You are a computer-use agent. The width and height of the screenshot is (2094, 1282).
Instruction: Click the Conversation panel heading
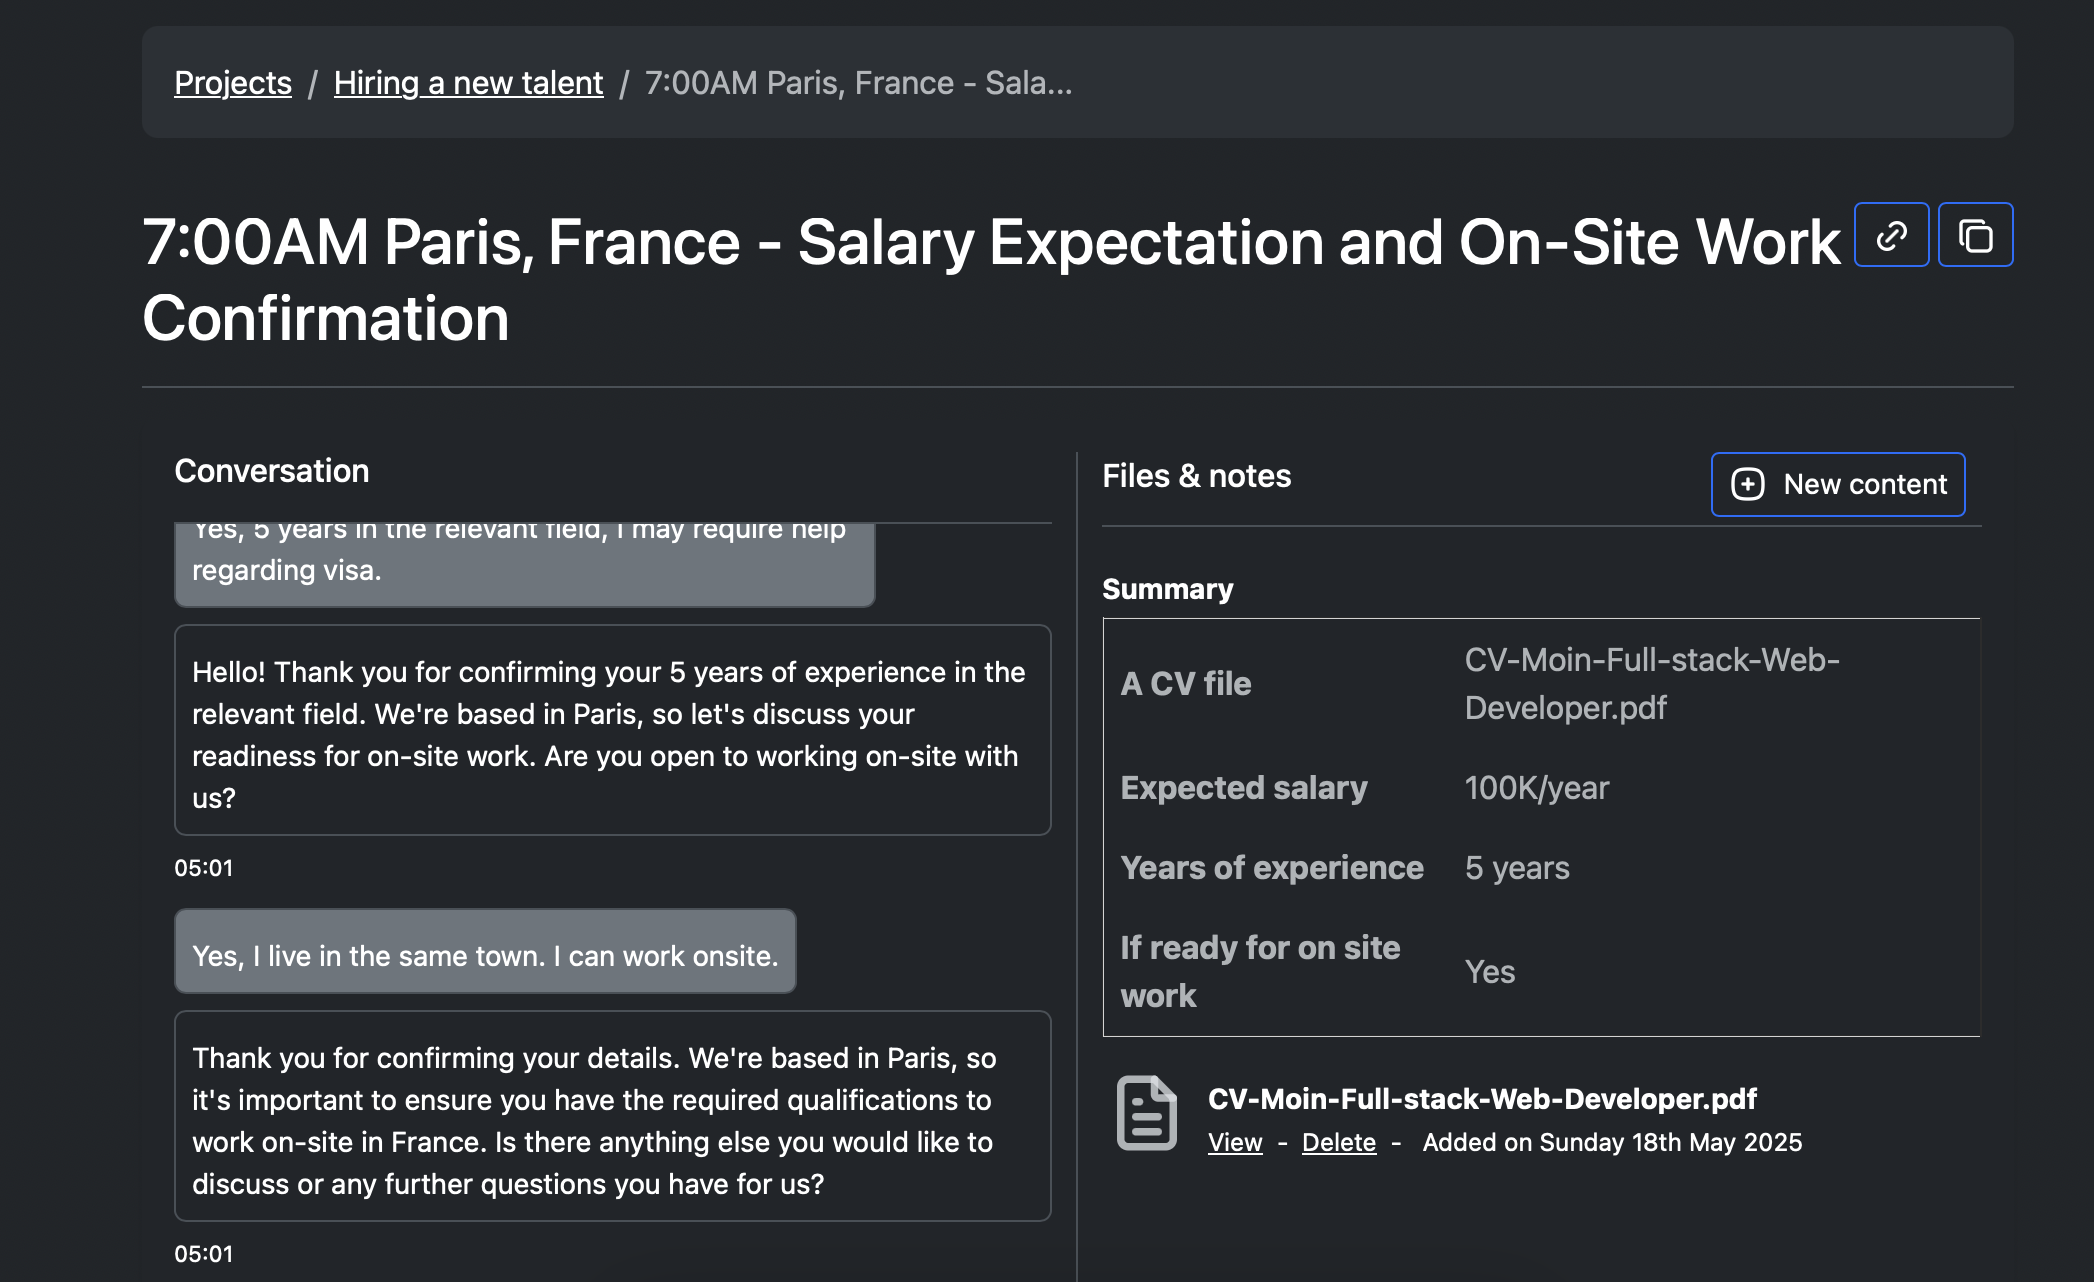point(271,471)
